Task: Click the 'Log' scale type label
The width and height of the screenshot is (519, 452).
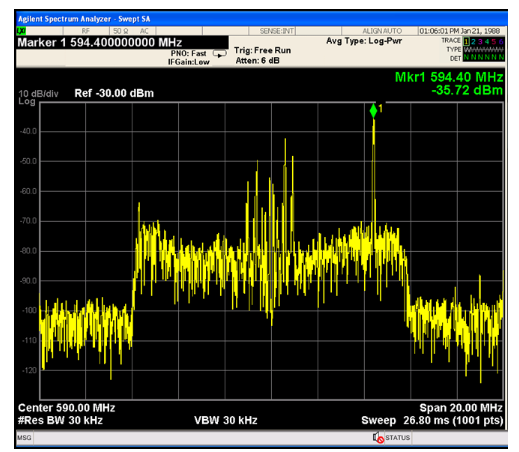Action: coord(27,101)
